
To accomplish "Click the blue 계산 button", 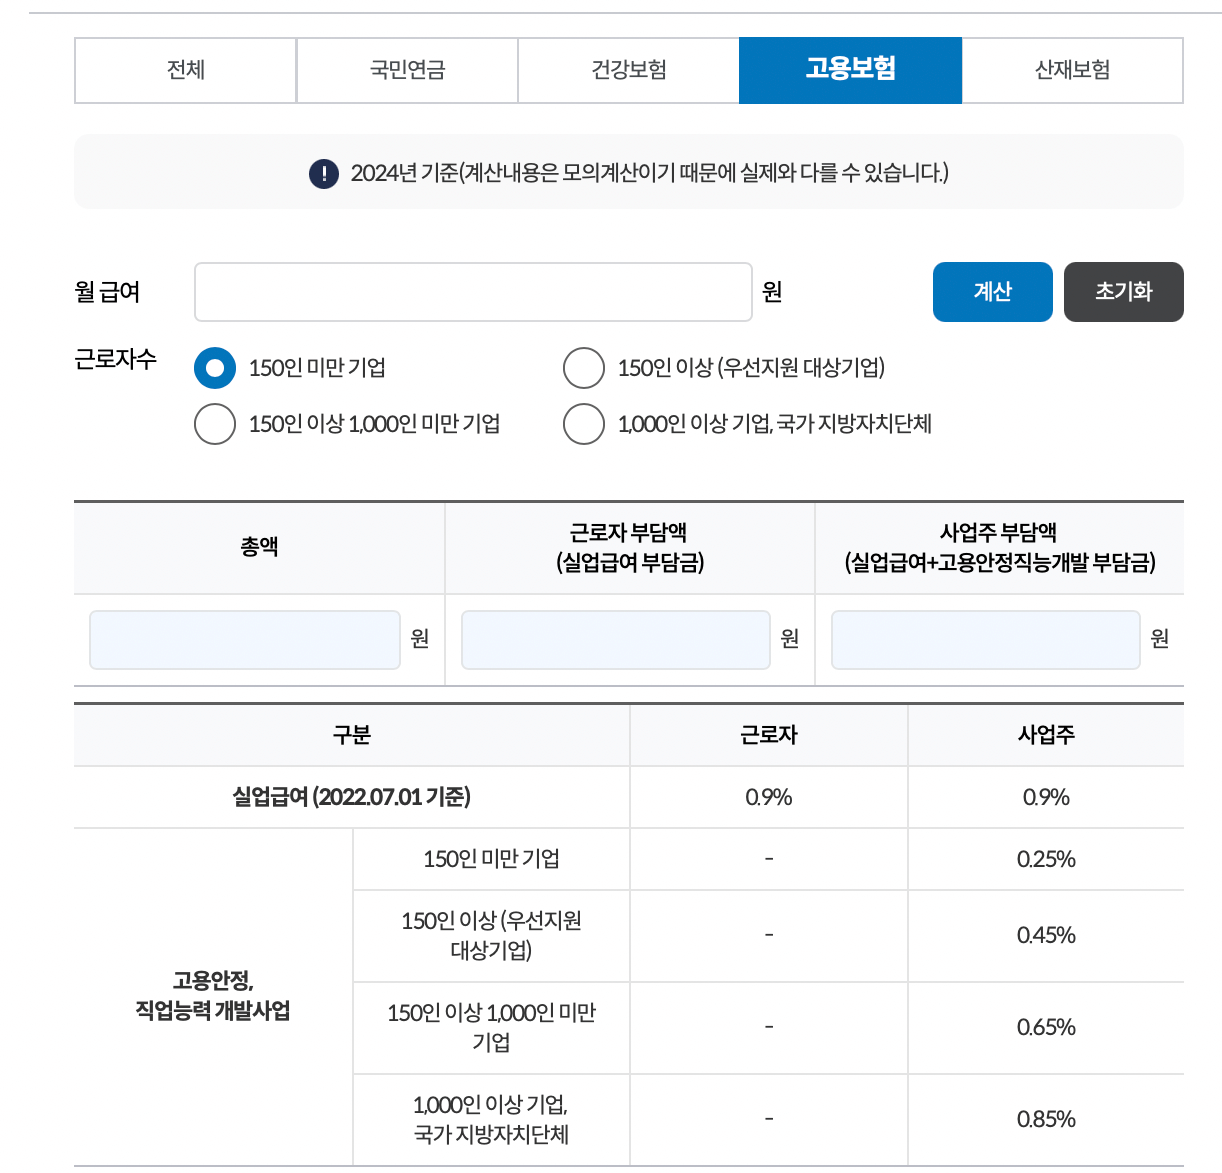I will [x=992, y=291].
